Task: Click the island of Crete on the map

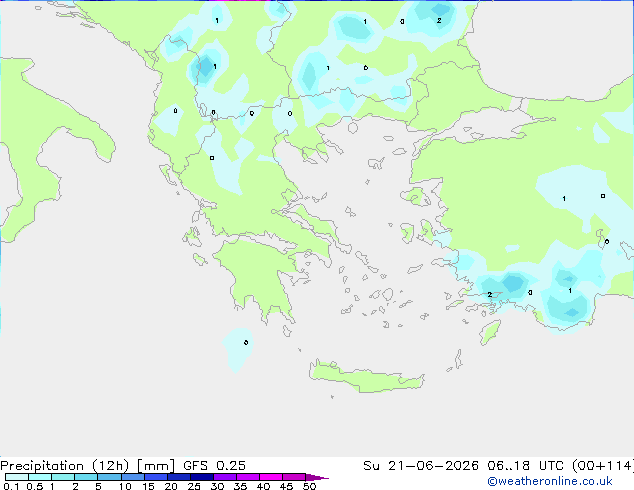Action: 364,377
